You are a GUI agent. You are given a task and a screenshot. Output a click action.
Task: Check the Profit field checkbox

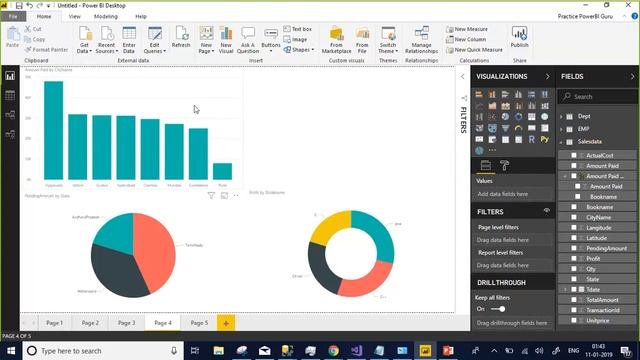pos(574,258)
